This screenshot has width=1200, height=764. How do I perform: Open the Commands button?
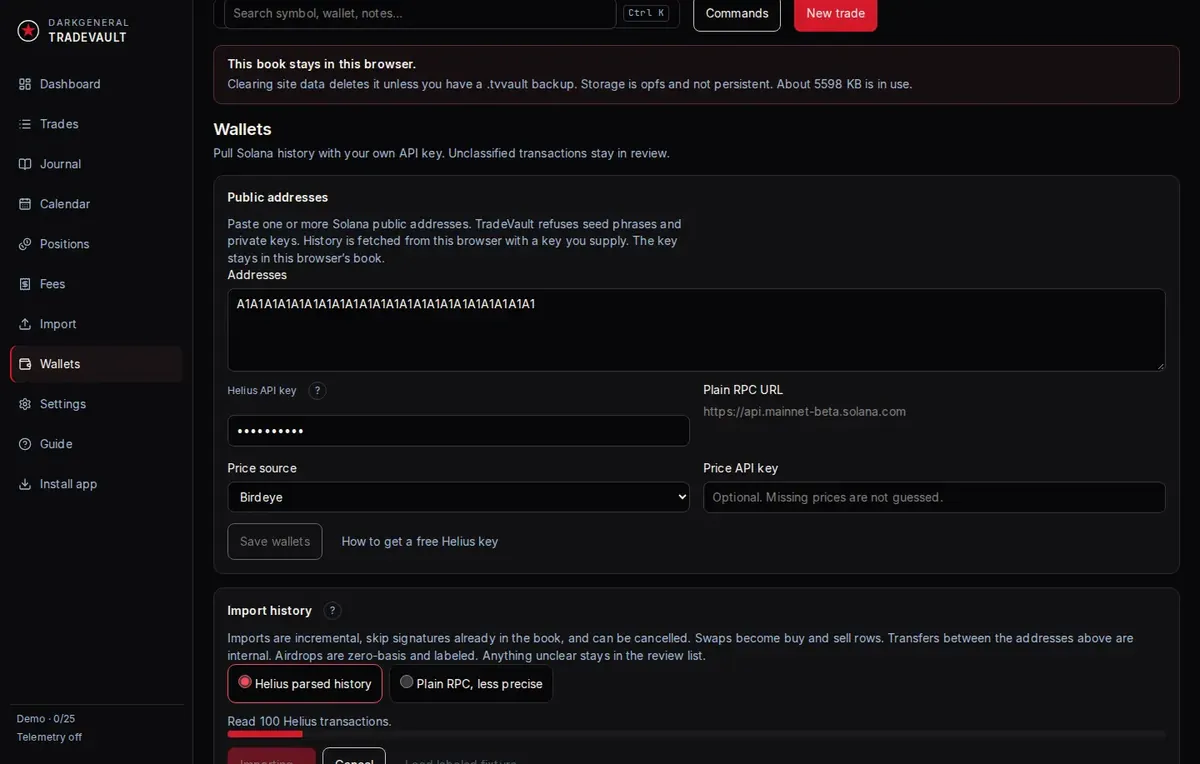click(x=737, y=13)
